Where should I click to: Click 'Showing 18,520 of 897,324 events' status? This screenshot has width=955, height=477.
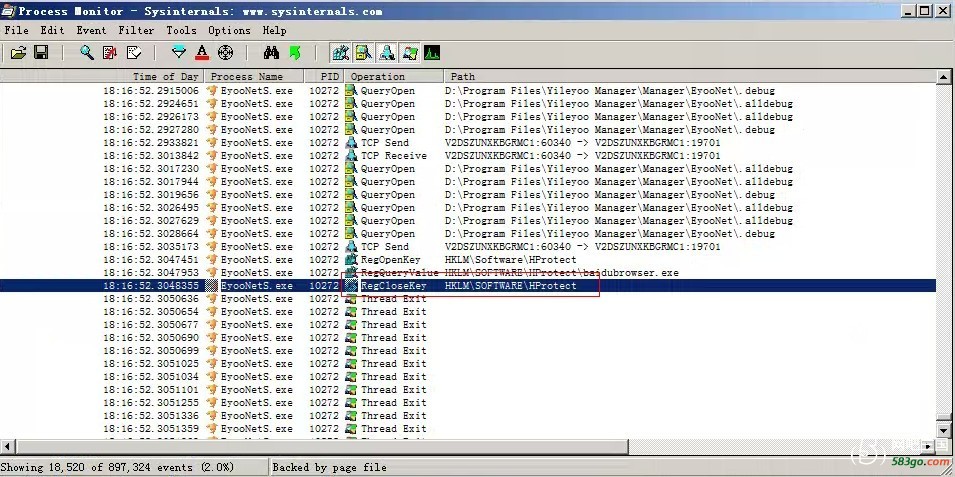pyautogui.click(x=118, y=467)
